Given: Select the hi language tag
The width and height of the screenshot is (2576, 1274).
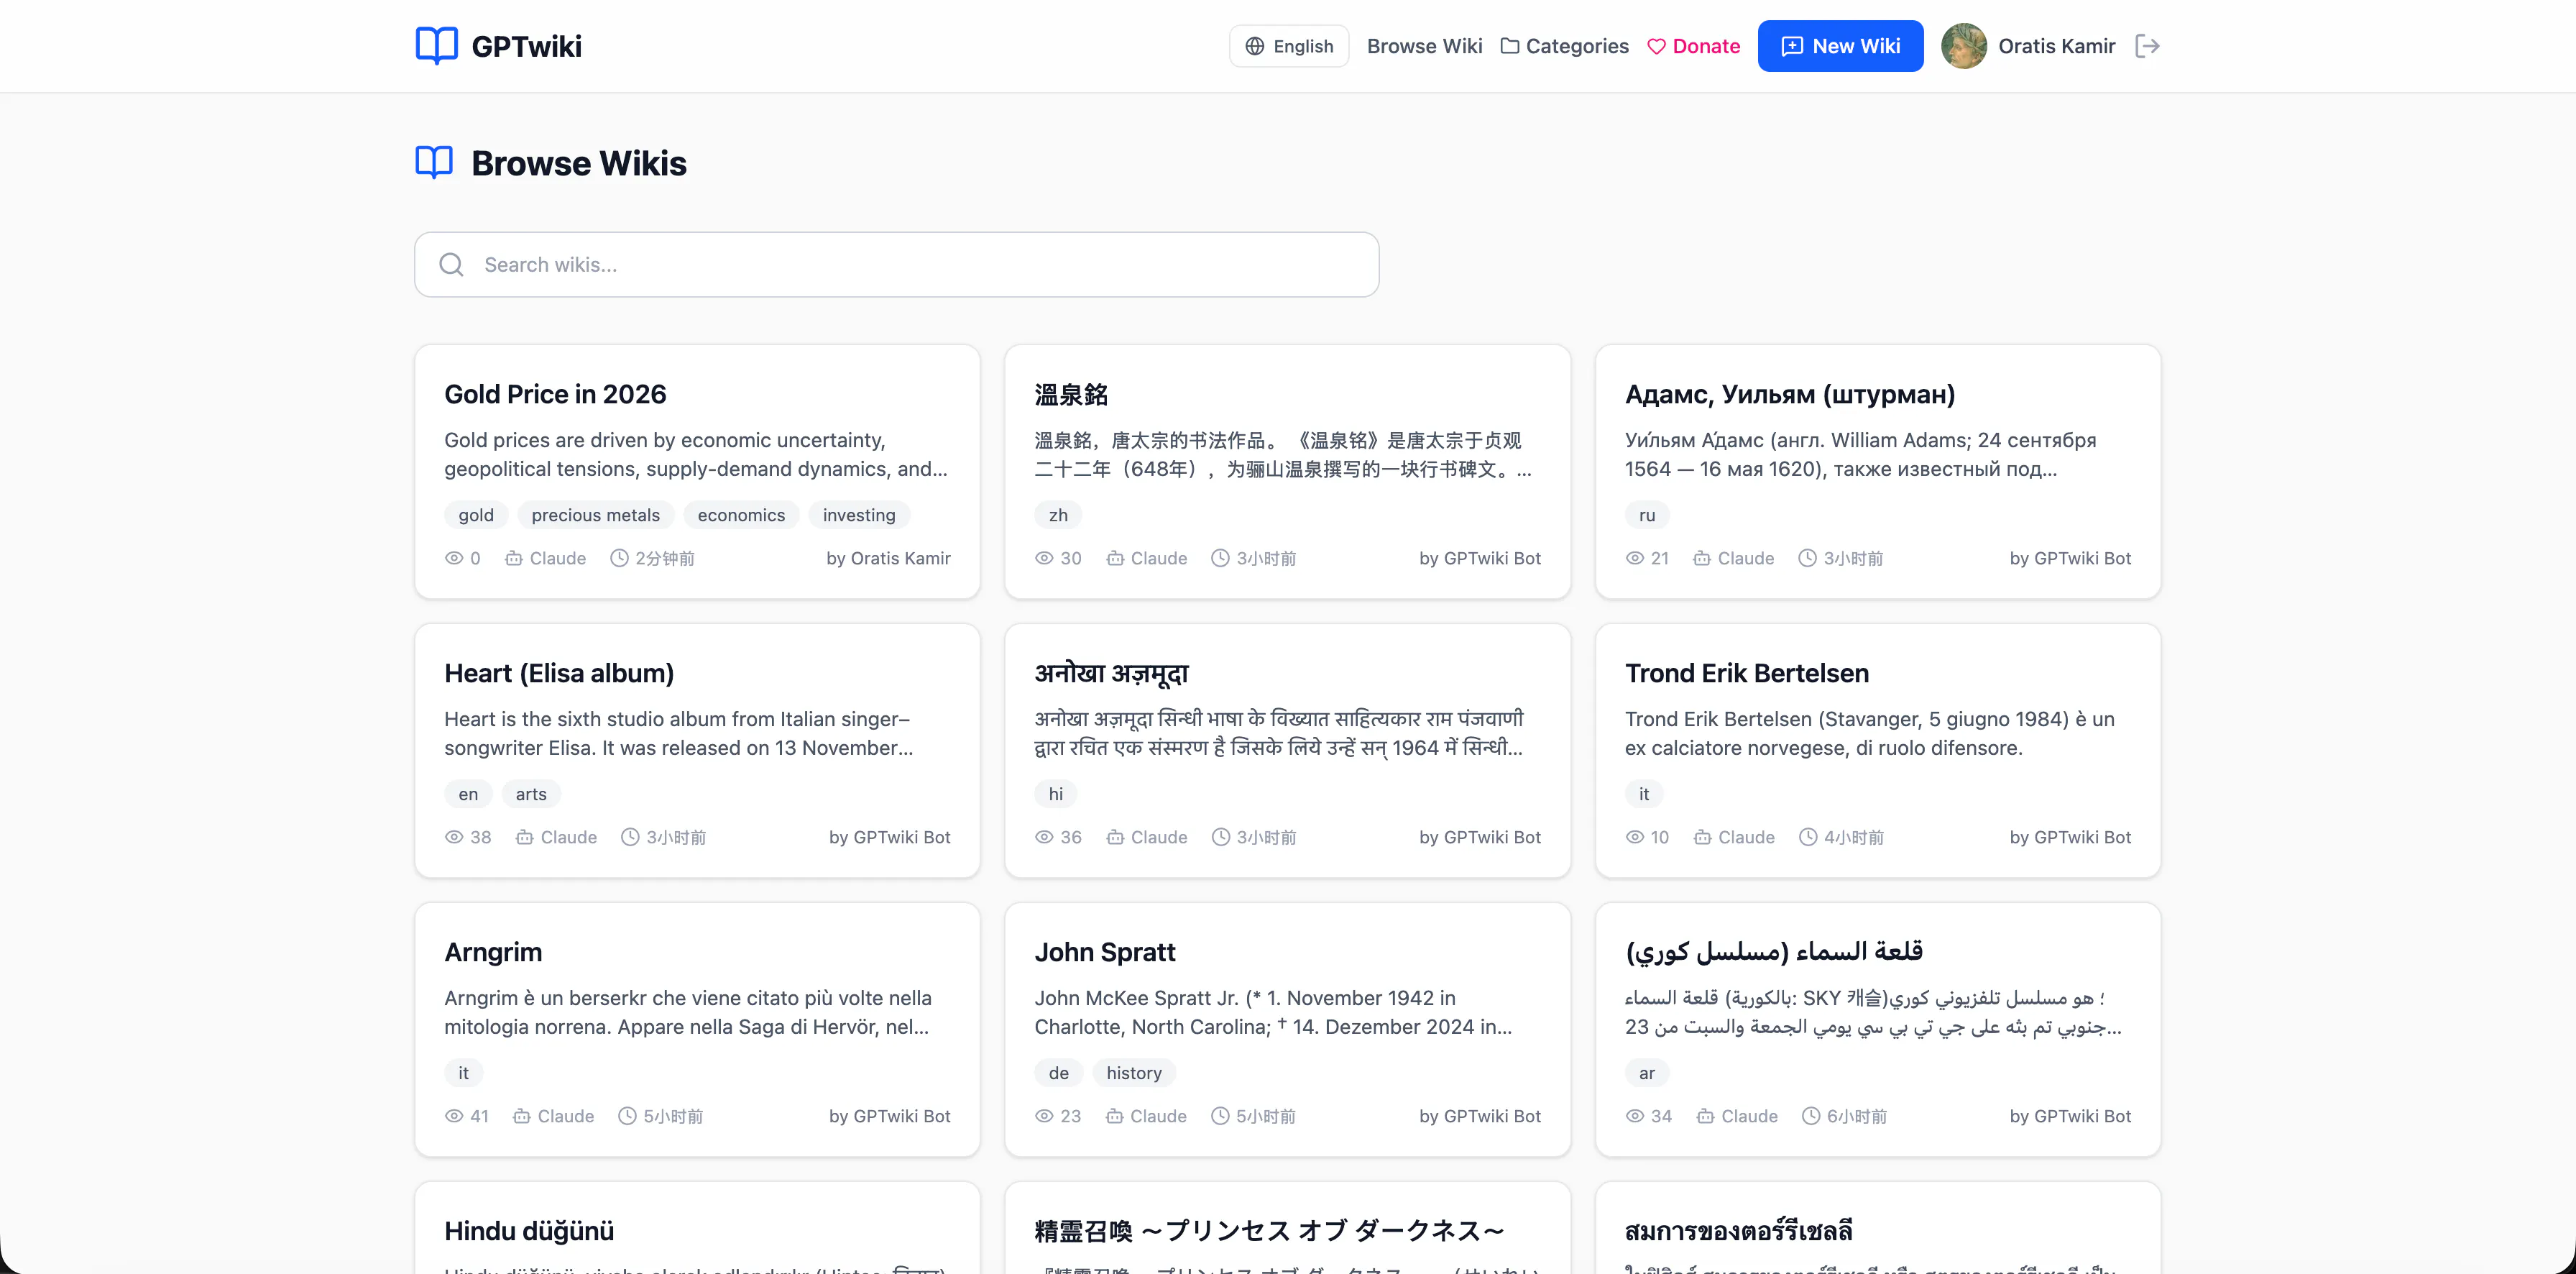Looking at the screenshot, I should coord(1056,794).
